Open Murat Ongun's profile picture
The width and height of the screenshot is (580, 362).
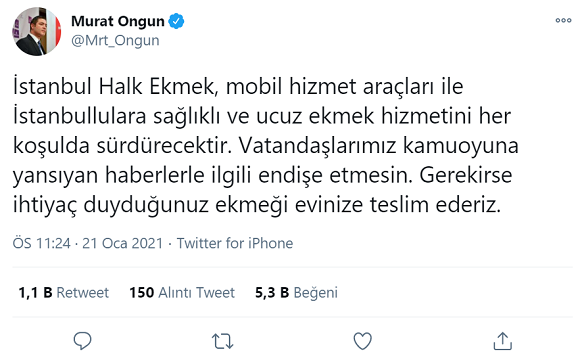pos(37,31)
